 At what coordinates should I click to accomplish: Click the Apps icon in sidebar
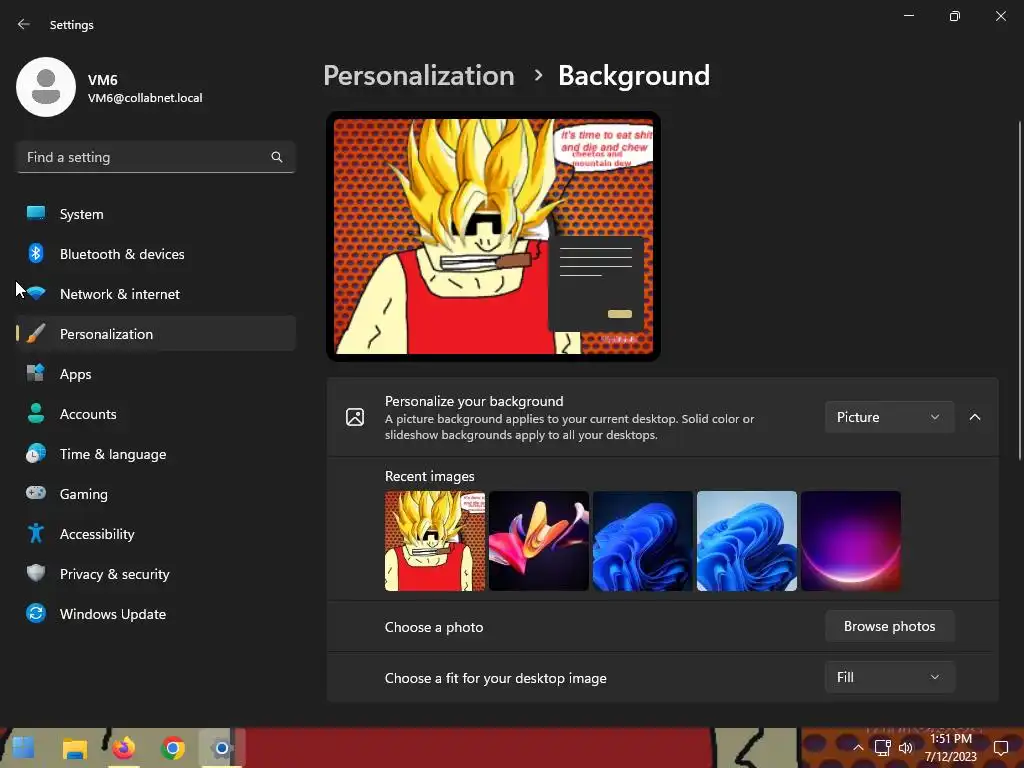point(36,374)
